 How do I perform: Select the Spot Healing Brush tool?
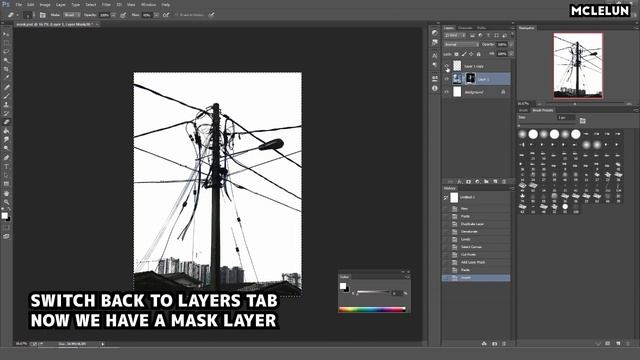coord(6,87)
